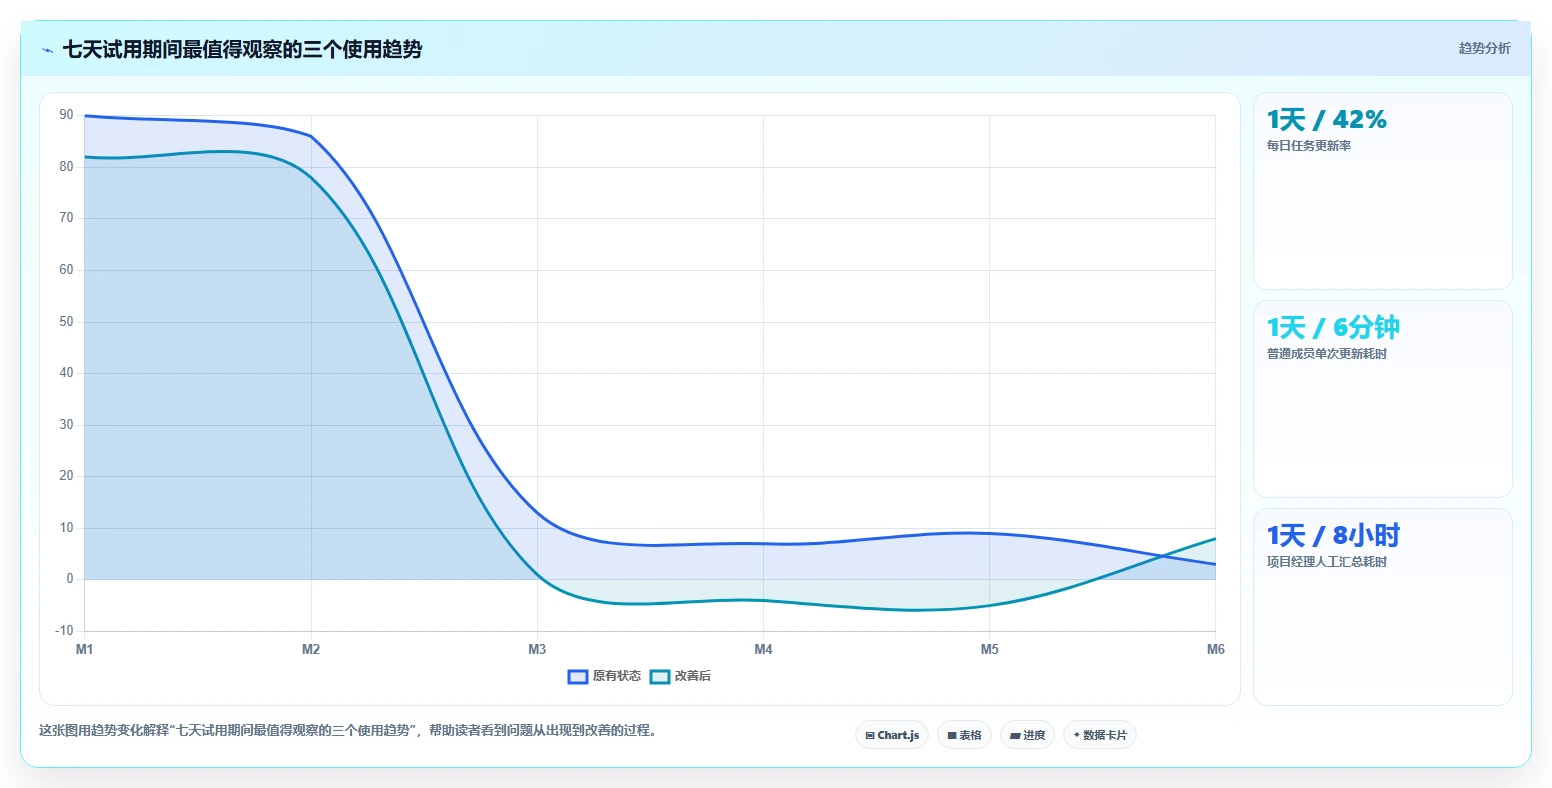
Task: Click the 每日任务更新率 label
Action: pos(1309,146)
